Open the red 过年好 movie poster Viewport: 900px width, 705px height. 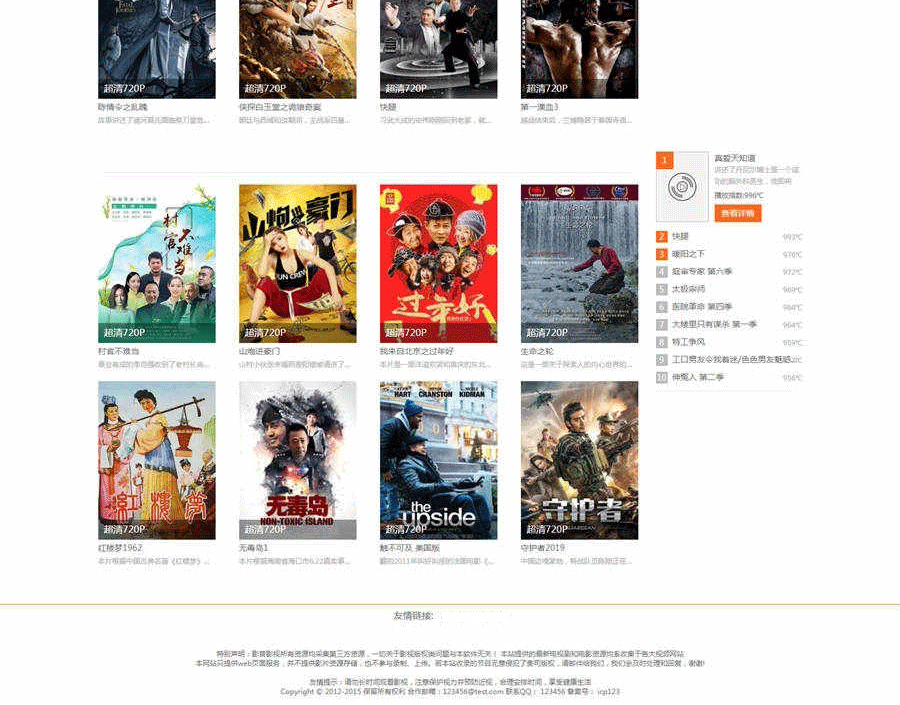pyautogui.click(x=439, y=264)
